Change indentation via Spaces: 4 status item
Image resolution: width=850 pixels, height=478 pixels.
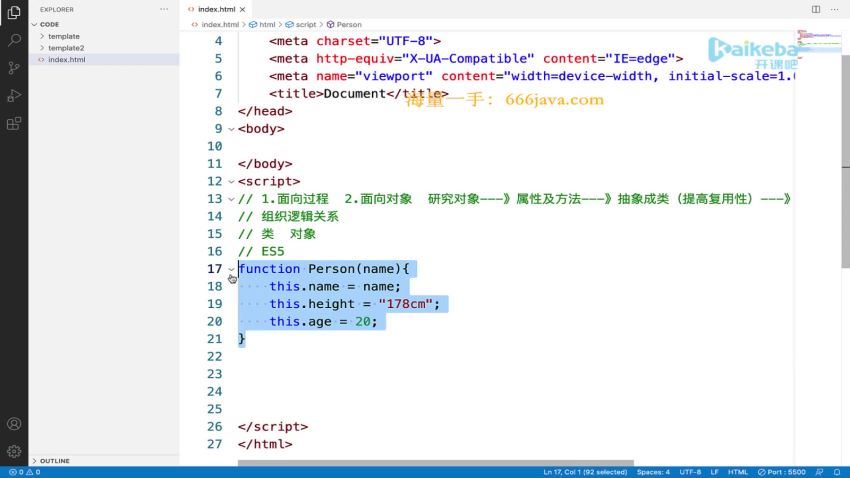click(653, 472)
